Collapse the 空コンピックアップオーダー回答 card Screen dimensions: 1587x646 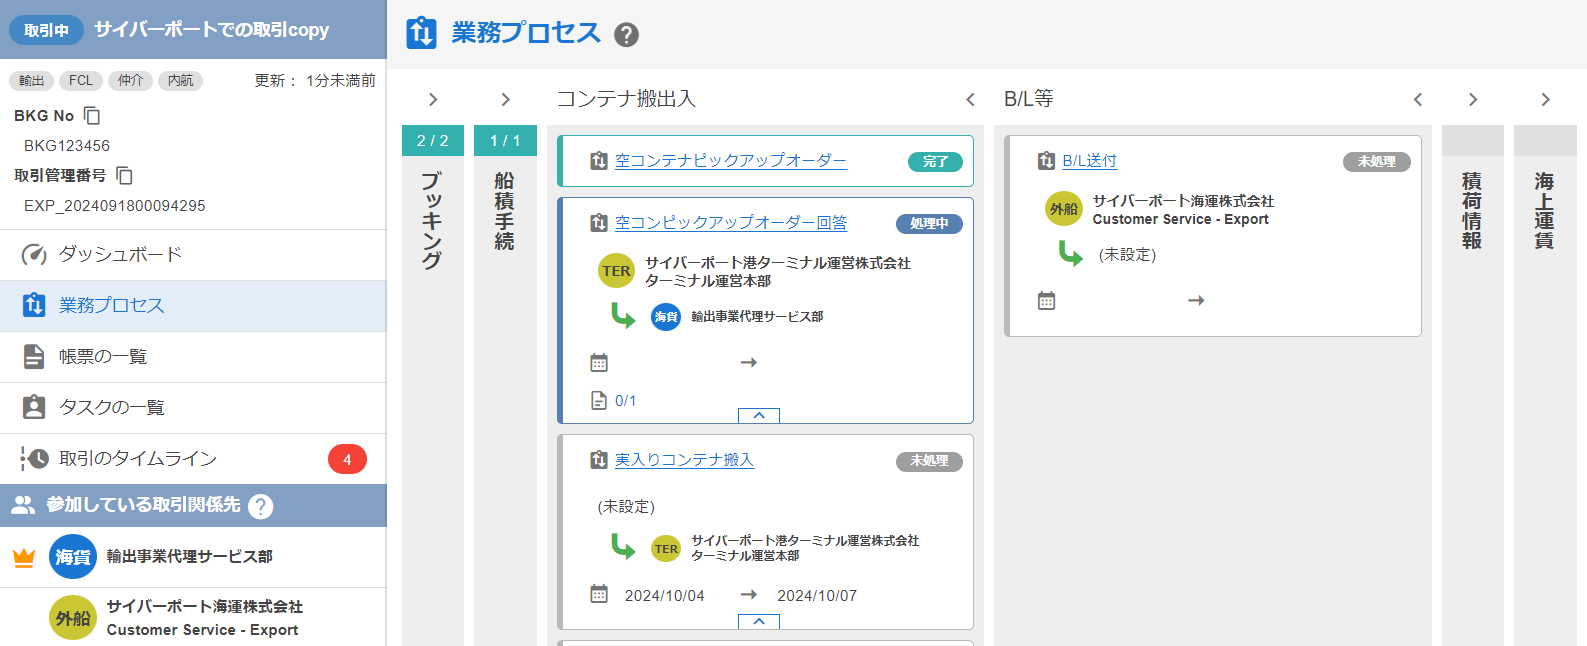point(758,415)
